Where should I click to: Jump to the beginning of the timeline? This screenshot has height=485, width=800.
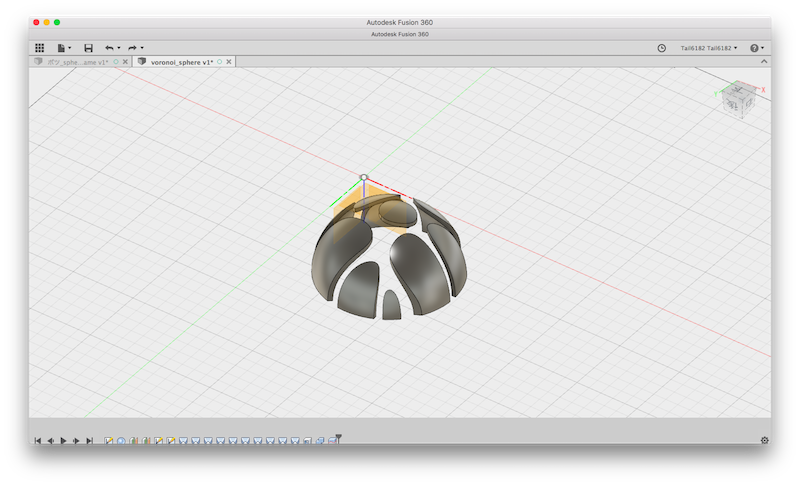(38, 441)
